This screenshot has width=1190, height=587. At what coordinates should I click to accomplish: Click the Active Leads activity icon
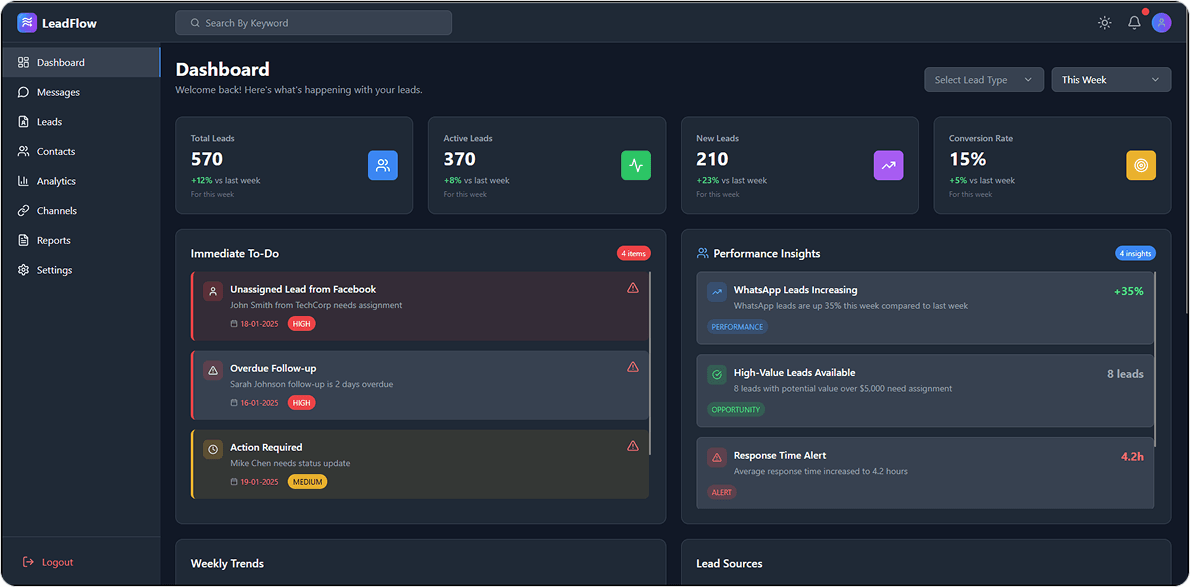636,165
